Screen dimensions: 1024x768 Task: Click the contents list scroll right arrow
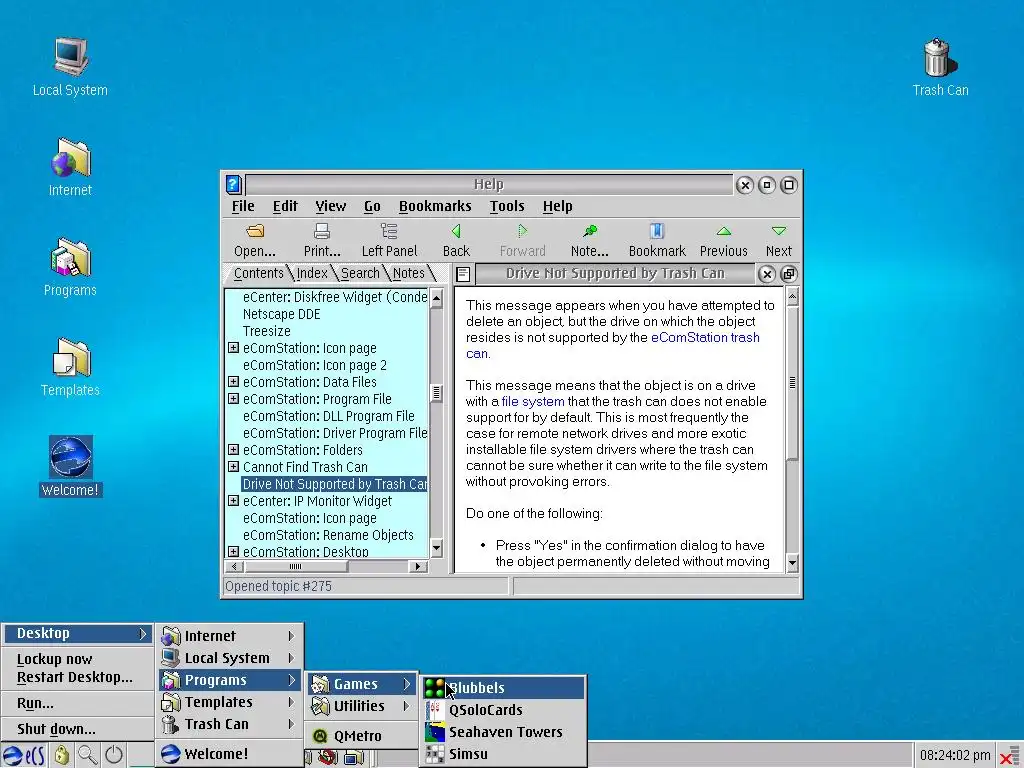418,566
